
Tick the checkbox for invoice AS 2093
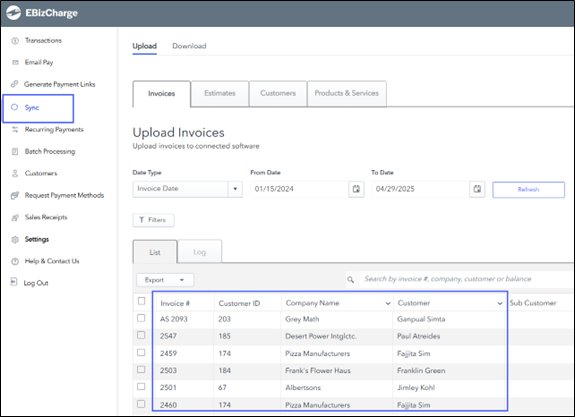(x=141, y=318)
